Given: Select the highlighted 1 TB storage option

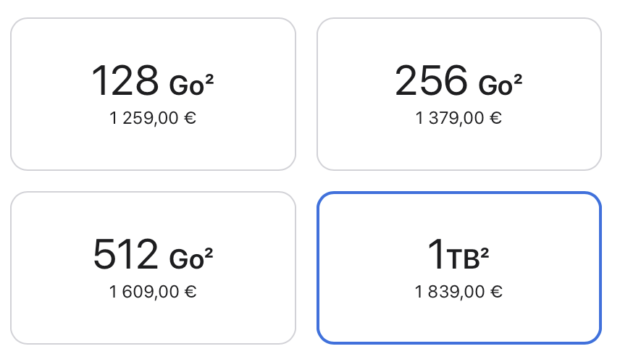Looking at the screenshot, I should [x=459, y=268].
